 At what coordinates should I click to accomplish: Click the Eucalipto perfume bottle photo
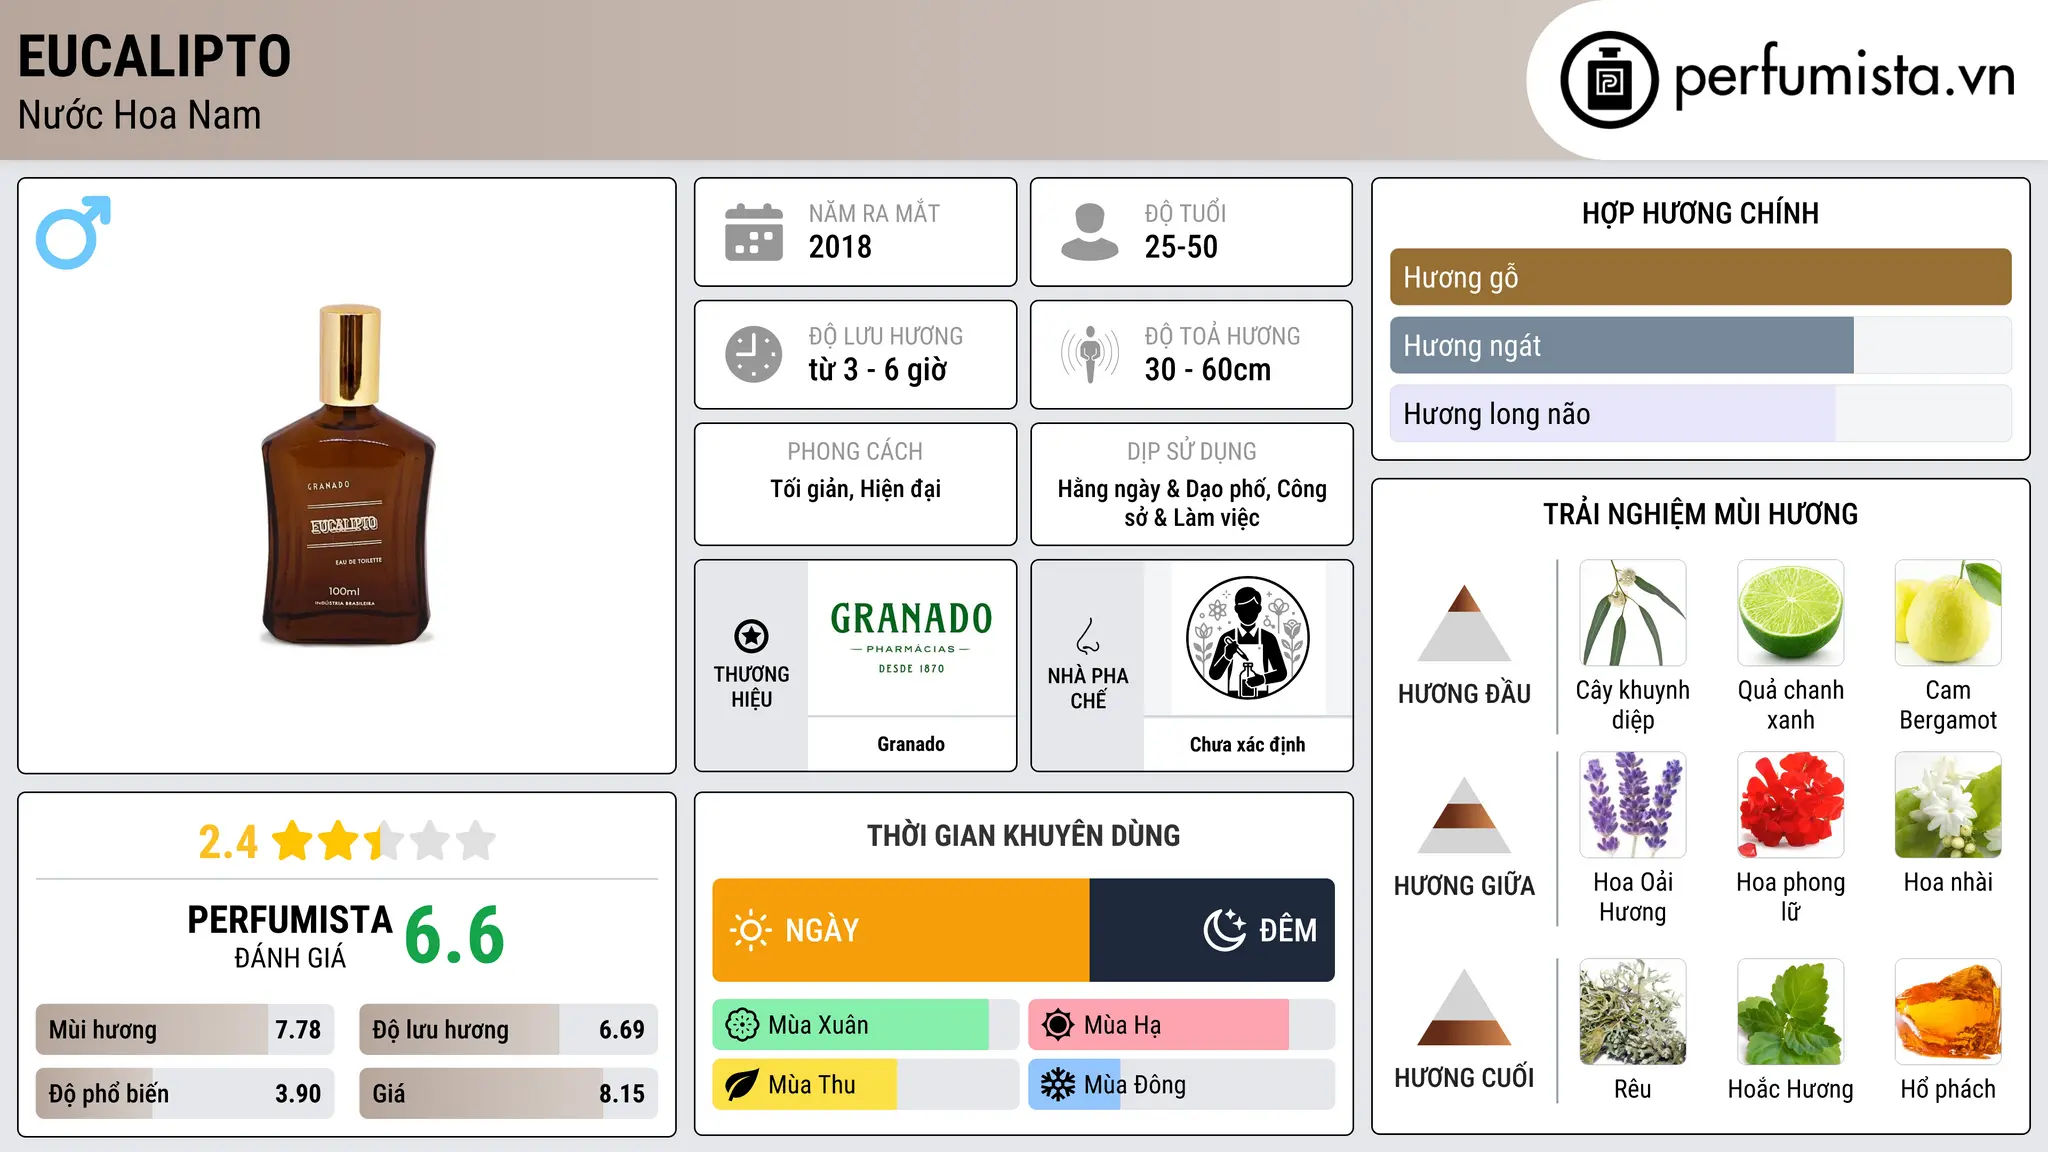pos(348,475)
